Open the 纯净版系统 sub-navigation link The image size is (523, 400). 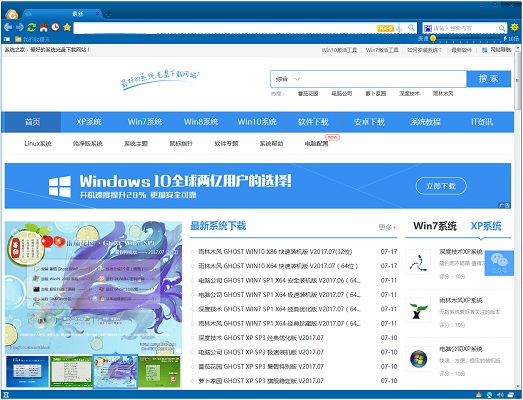tap(88, 144)
